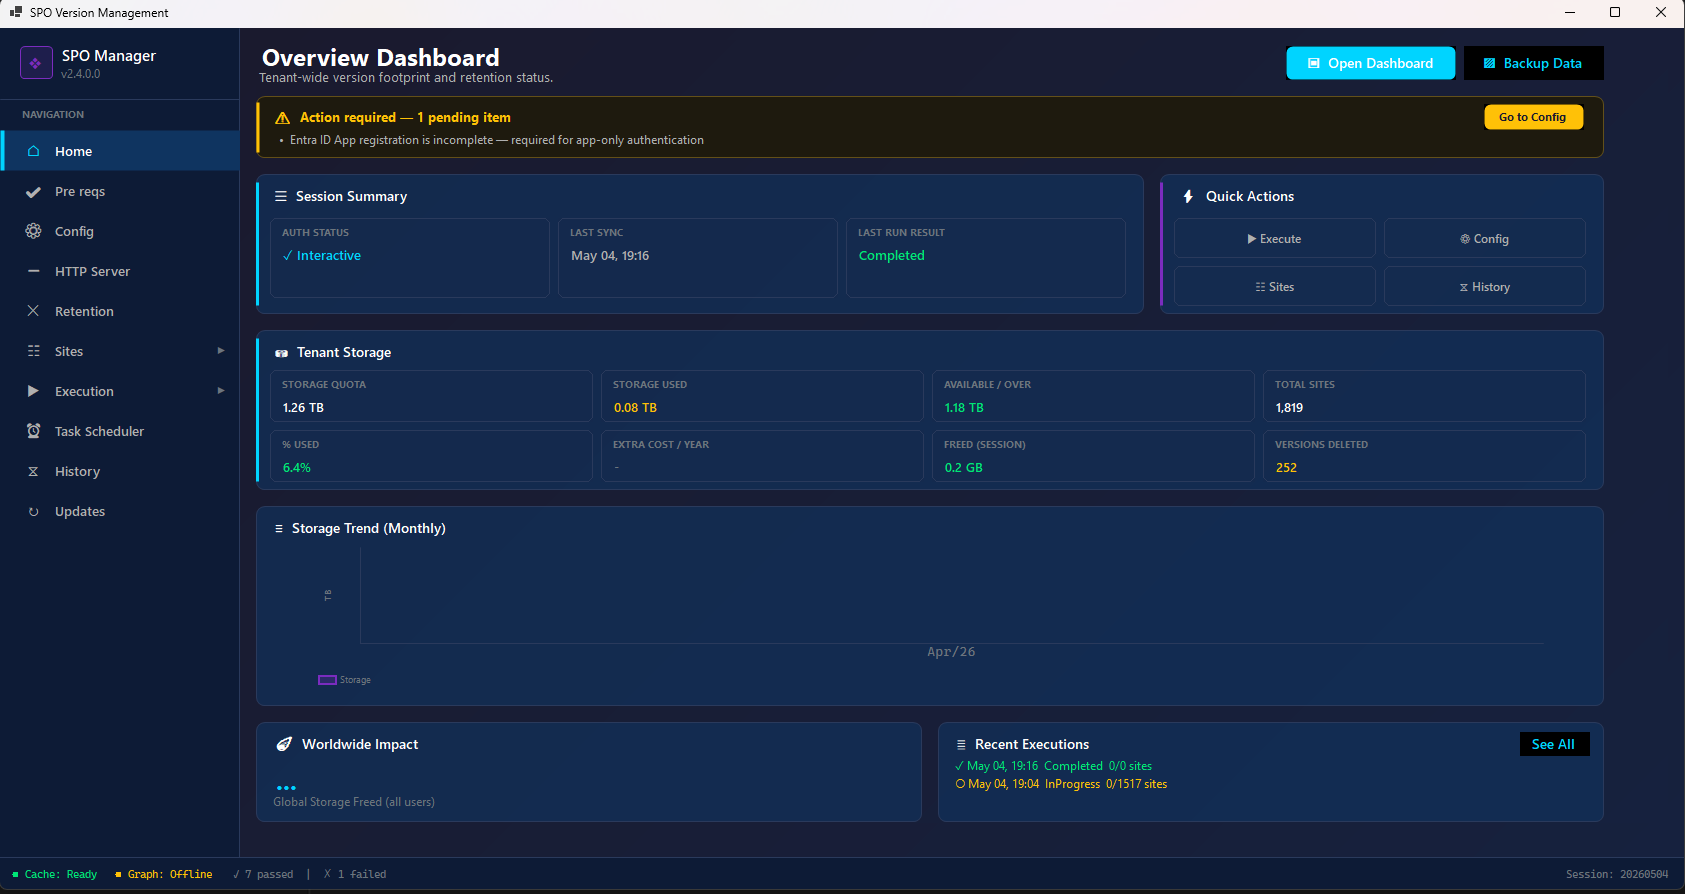Click the Freed (Session) 0.2 GB value
This screenshot has width=1685, height=894.
[963, 468]
